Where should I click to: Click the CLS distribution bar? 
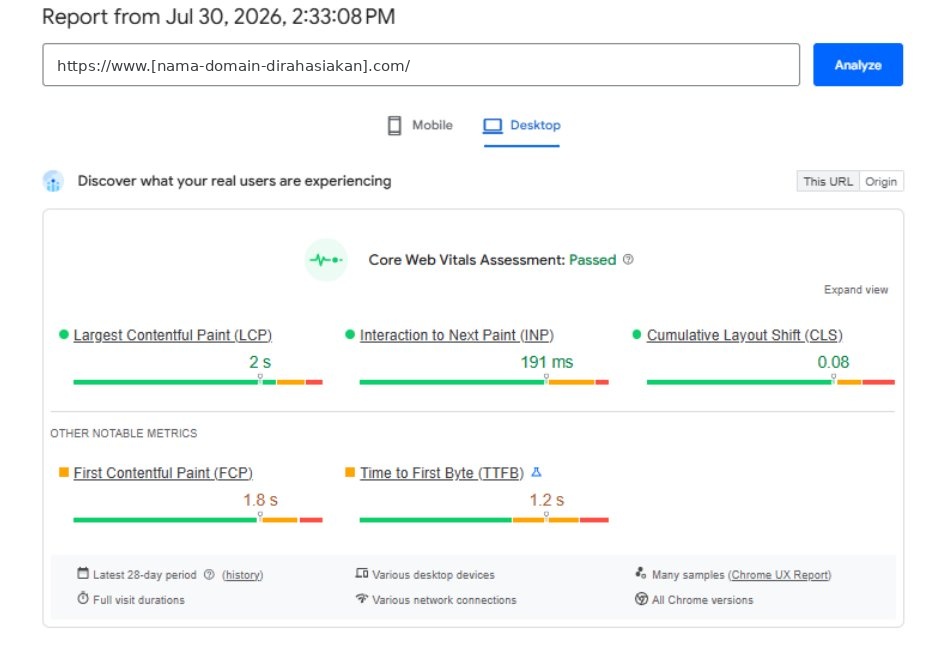[x=770, y=382]
